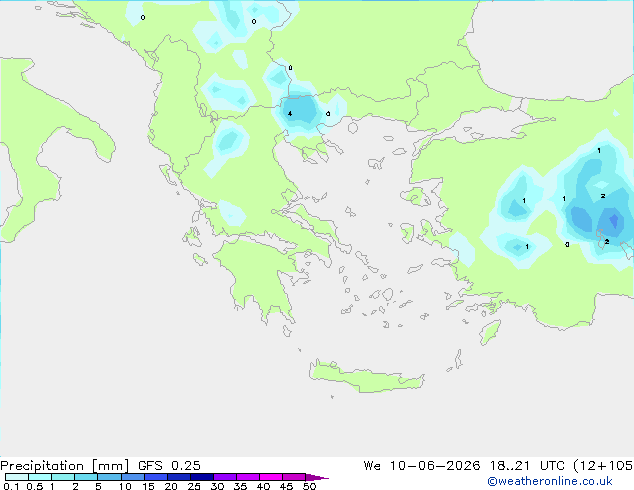Choose the 25–30 mm navy legend swatch
The height and width of the screenshot is (490, 634).
(201, 477)
